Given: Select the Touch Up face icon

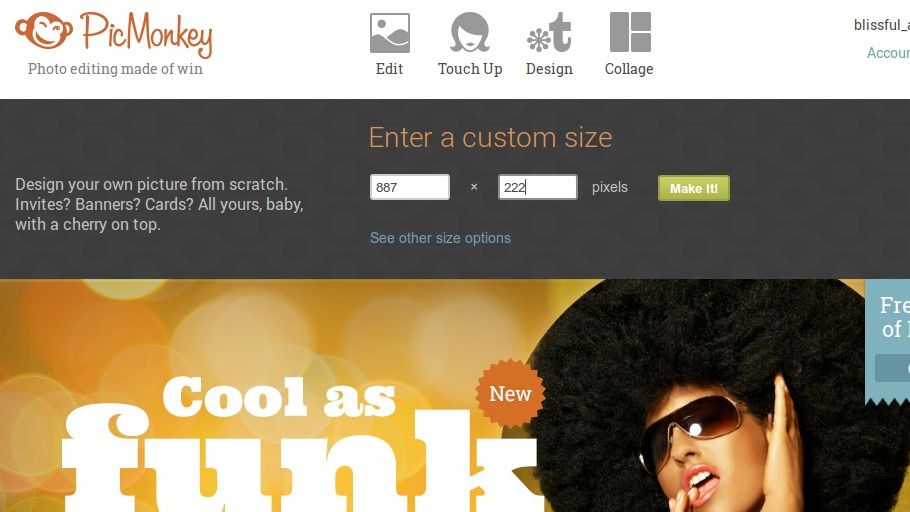Looking at the screenshot, I should click(x=470, y=33).
